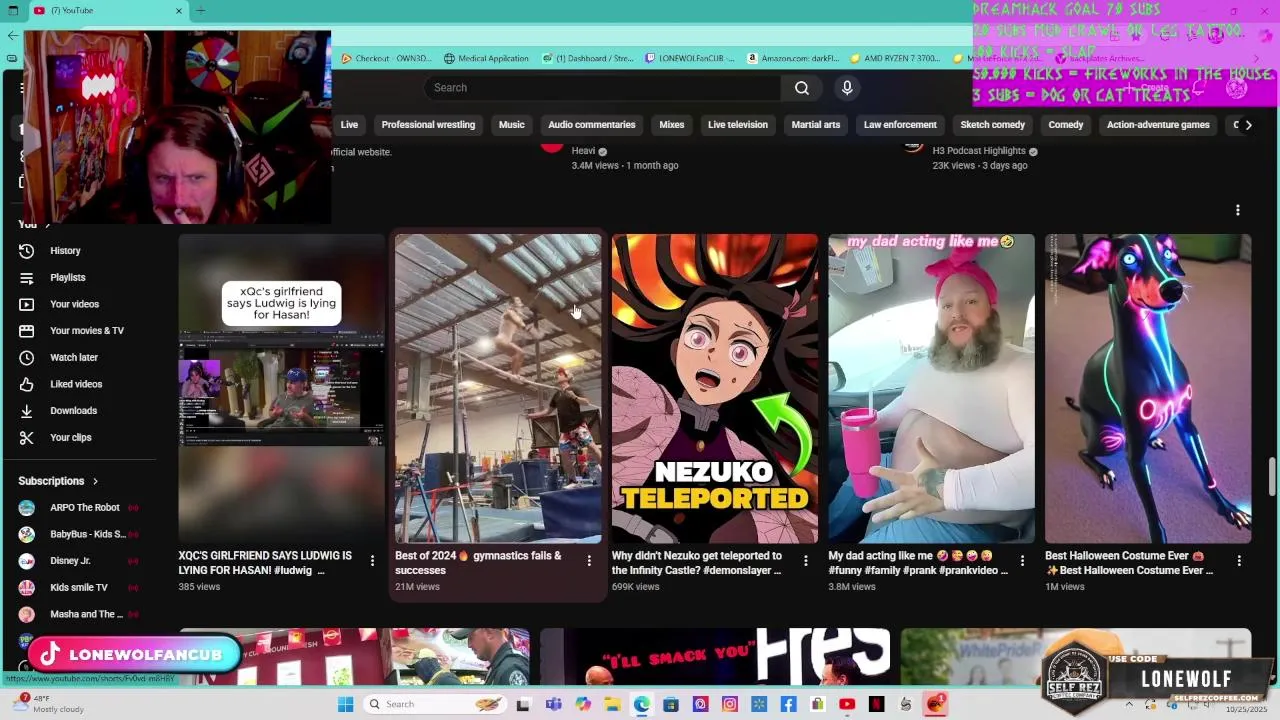The width and height of the screenshot is (1280, 720).
Task: Select the Martial arts chip
Action: point(816,125)
